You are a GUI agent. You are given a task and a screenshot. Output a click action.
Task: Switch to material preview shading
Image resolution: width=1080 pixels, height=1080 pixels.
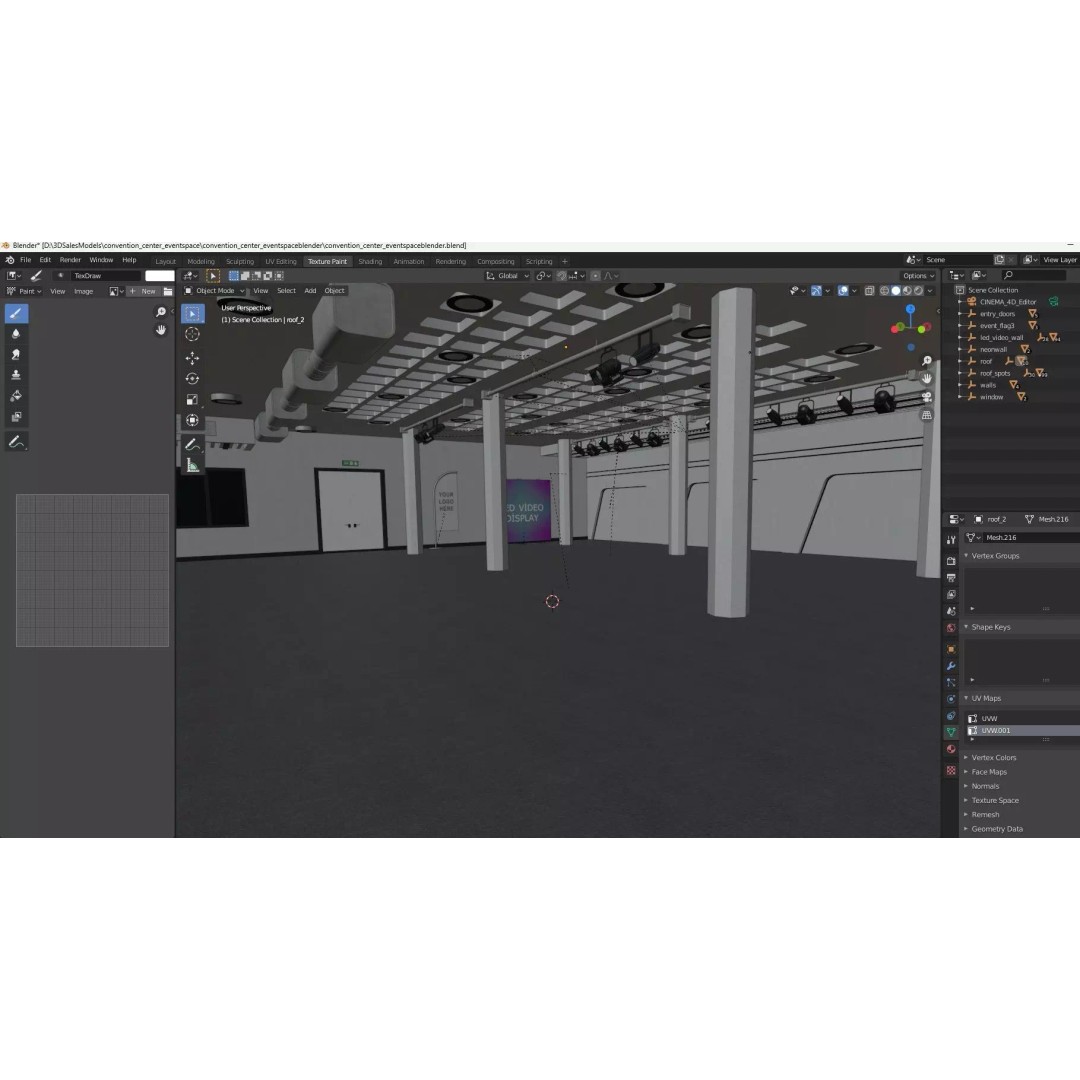907,291
